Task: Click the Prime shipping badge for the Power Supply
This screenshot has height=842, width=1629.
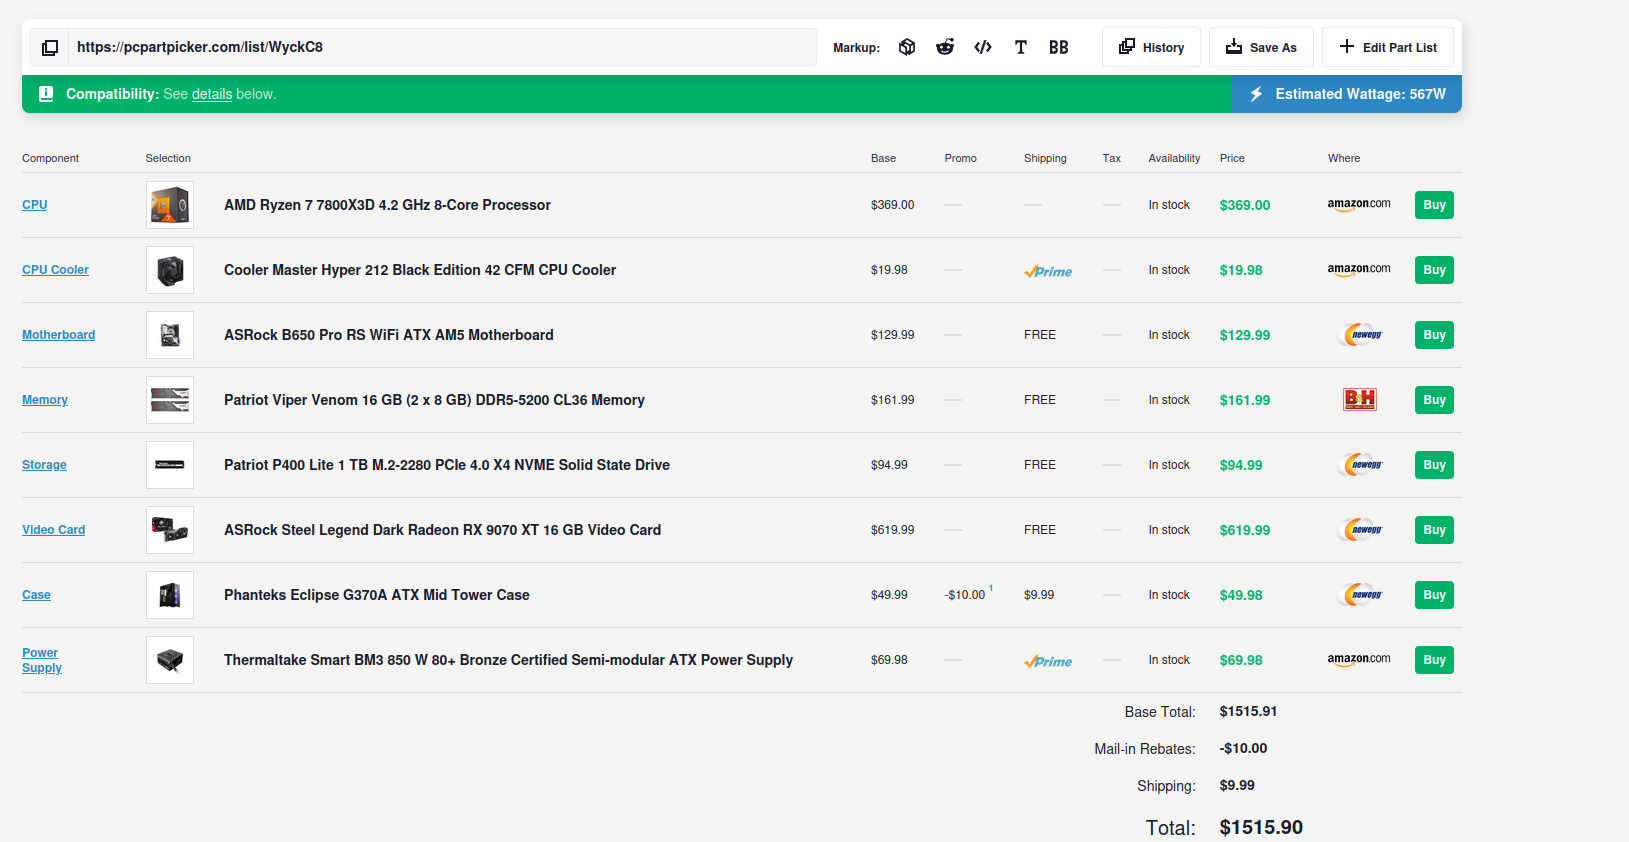Action: pos(1048,661)
